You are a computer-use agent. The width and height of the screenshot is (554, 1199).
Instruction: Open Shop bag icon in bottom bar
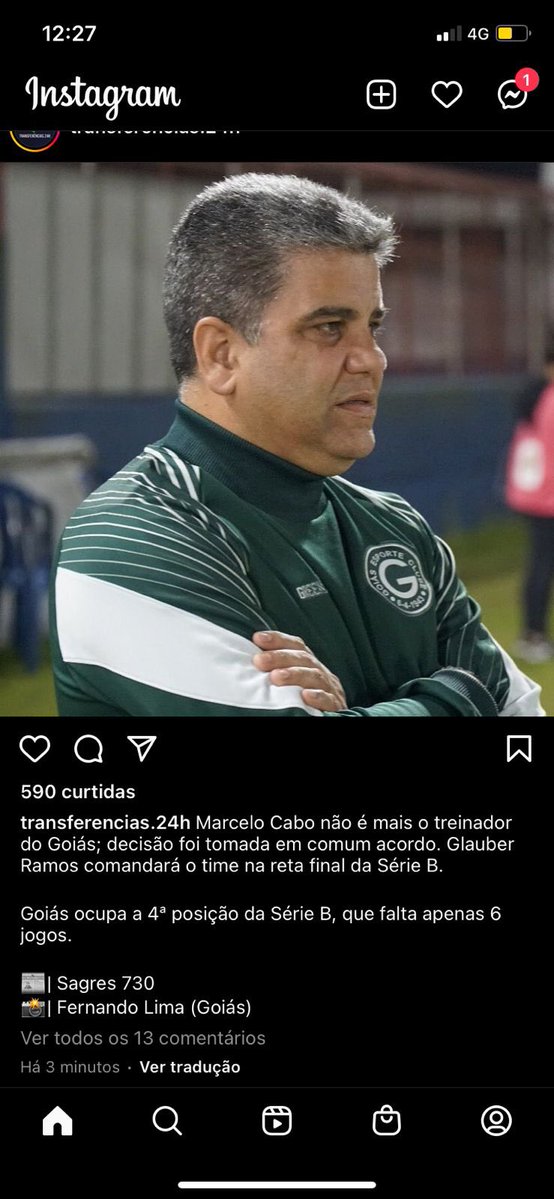(386, 1121)
